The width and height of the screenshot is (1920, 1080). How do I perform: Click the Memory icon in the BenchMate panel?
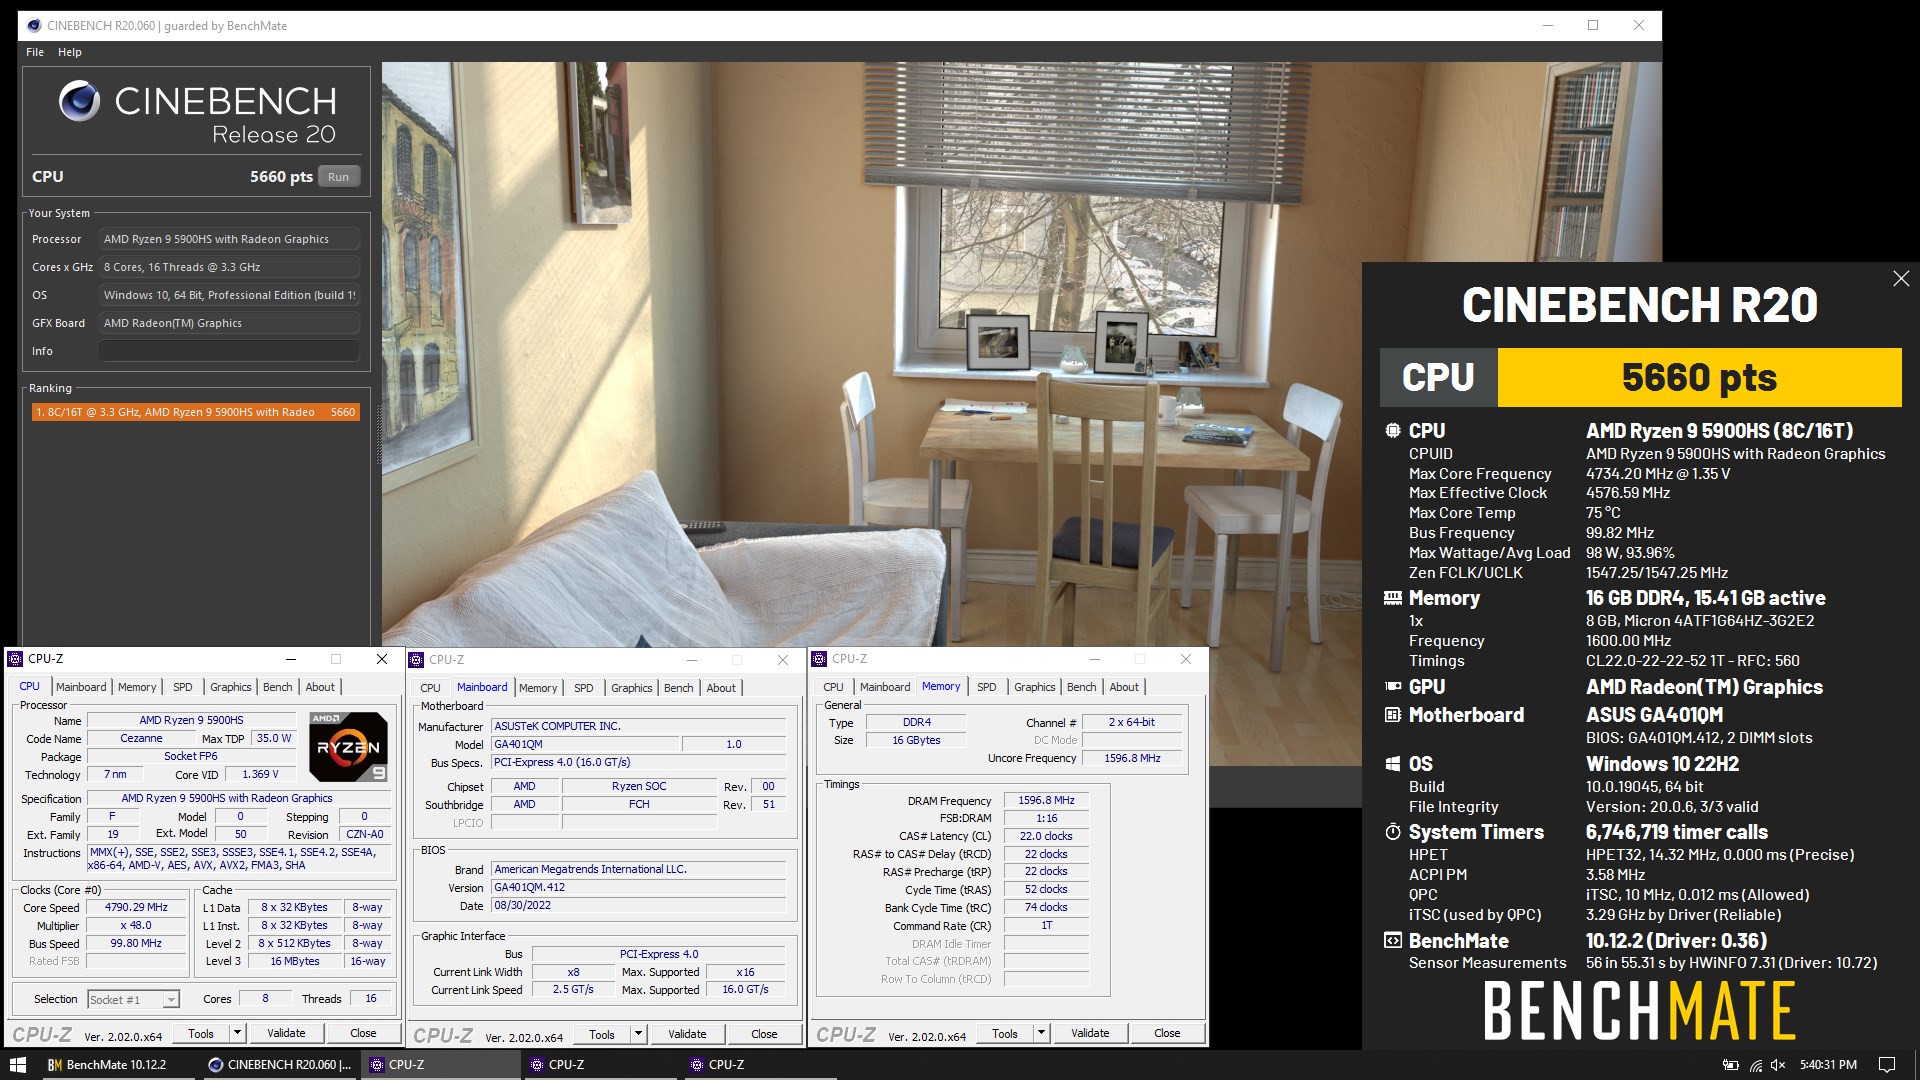click(1392, 598)
